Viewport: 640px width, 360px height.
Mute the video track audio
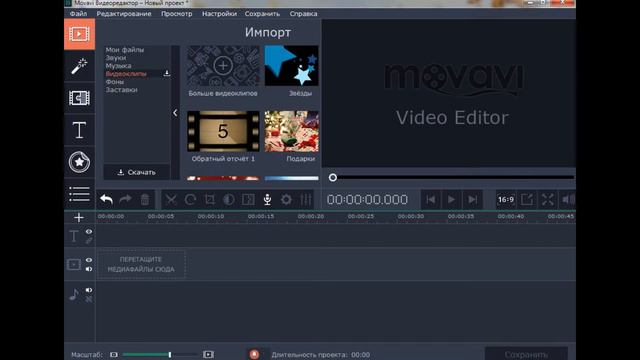click(89, 269)
